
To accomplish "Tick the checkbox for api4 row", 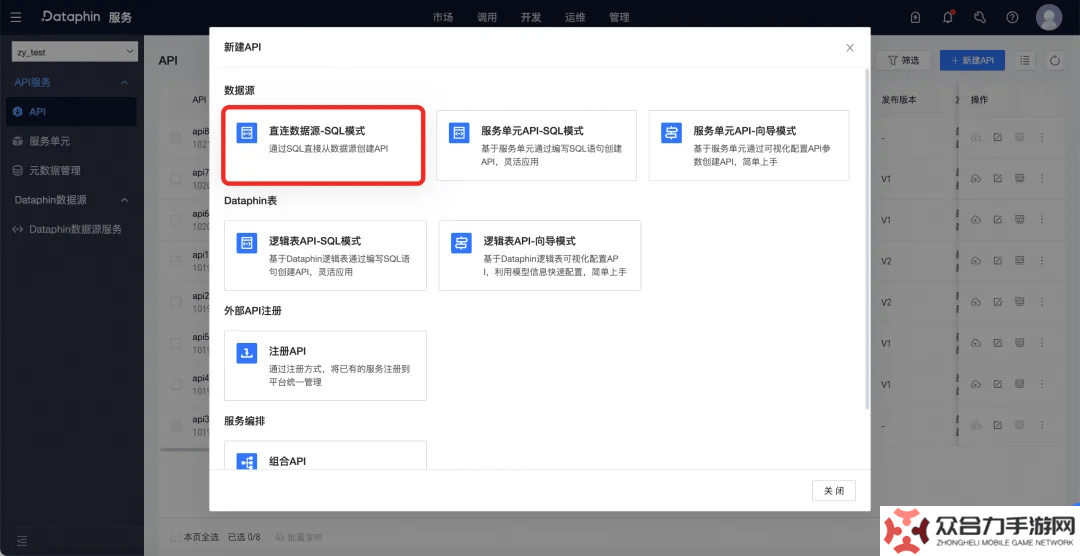I will (176, 384).
